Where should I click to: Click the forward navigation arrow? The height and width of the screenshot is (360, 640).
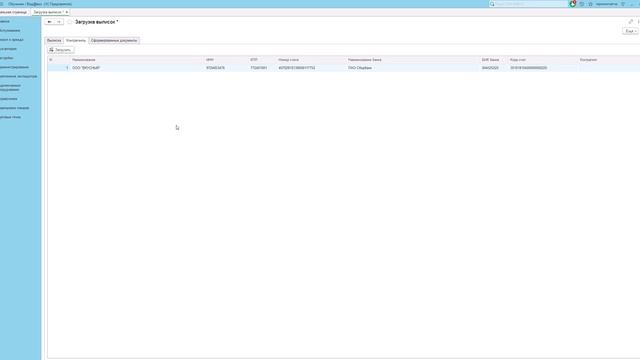[x=59, y=22]
